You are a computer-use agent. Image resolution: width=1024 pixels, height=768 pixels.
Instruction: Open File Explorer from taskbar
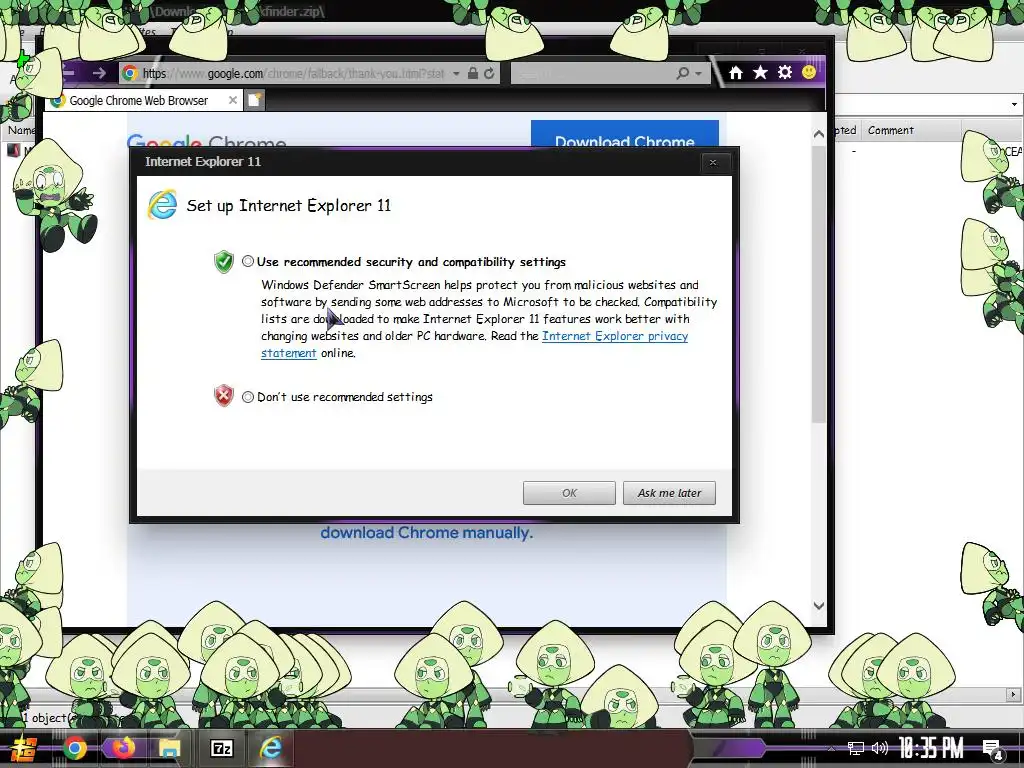click(x=169, y=748)
